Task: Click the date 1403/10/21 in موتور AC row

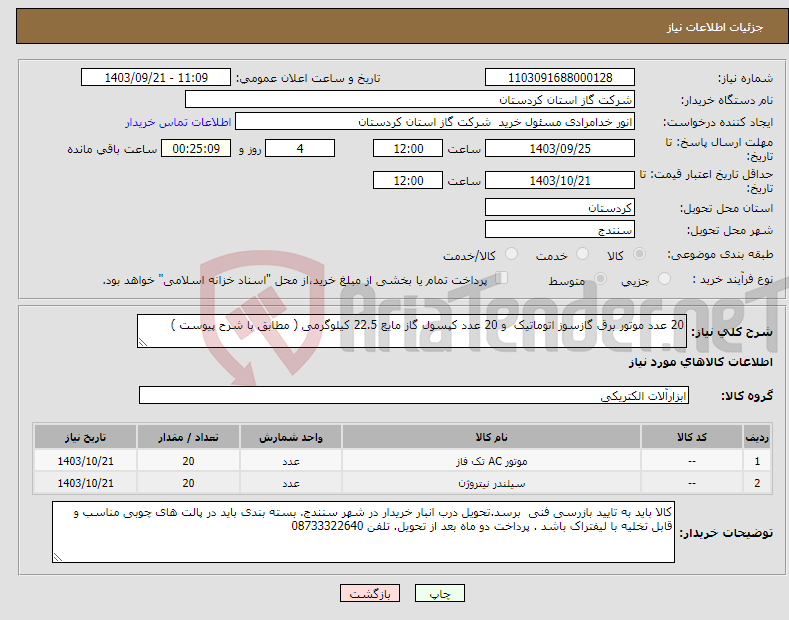Action: tap(86, 461)
